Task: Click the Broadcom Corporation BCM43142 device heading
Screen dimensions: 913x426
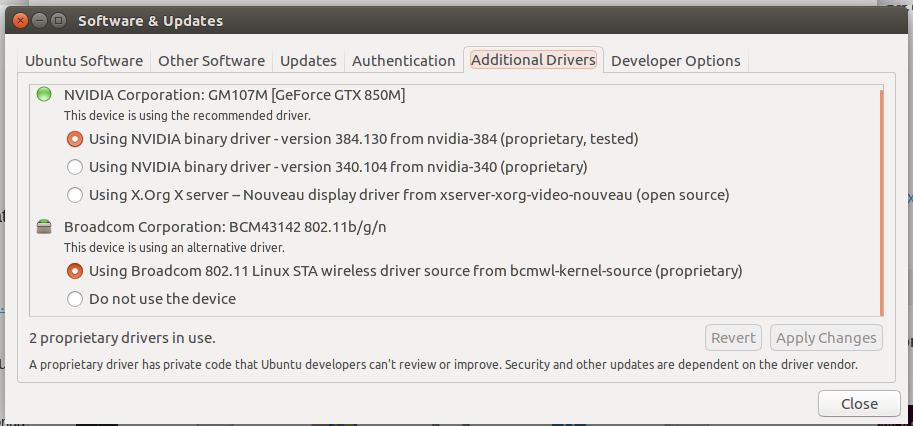Action: (225, 227)
